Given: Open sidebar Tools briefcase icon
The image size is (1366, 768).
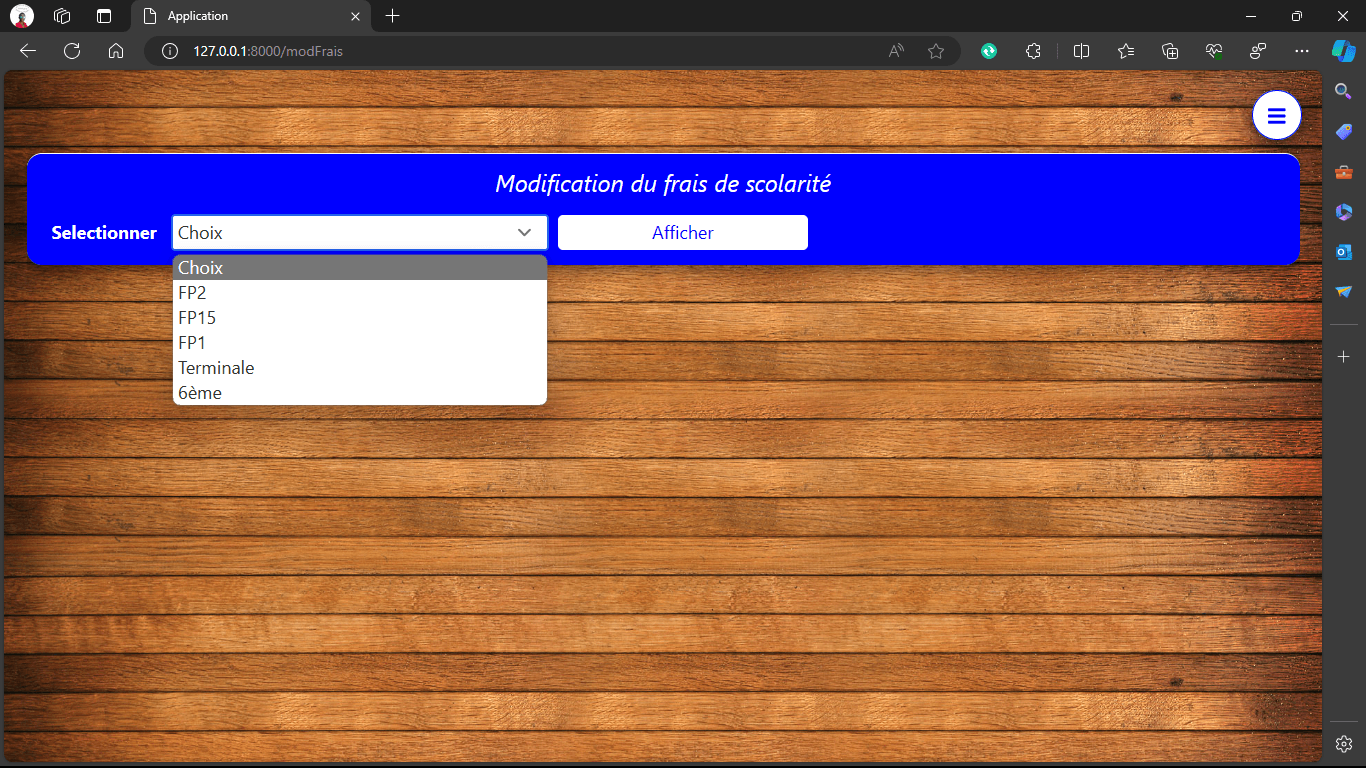Looking at the screenshot, I should point(1344,172).
